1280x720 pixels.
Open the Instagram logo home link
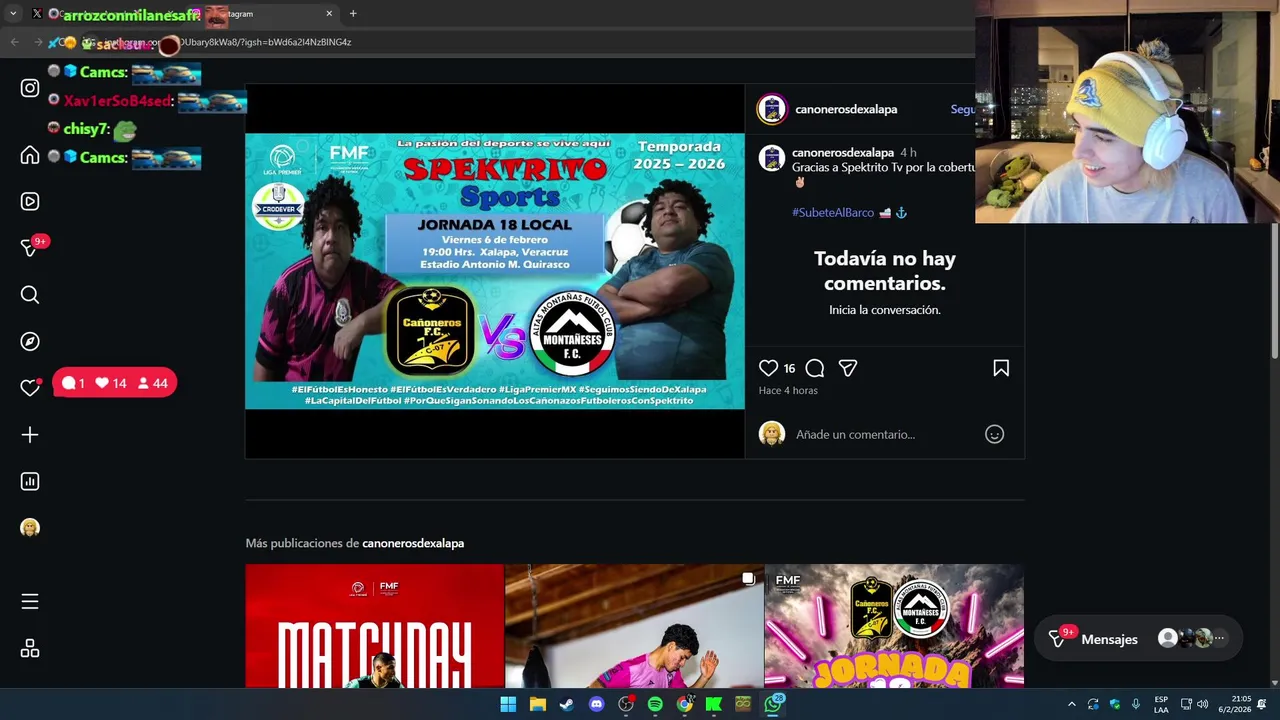[30, 88]
